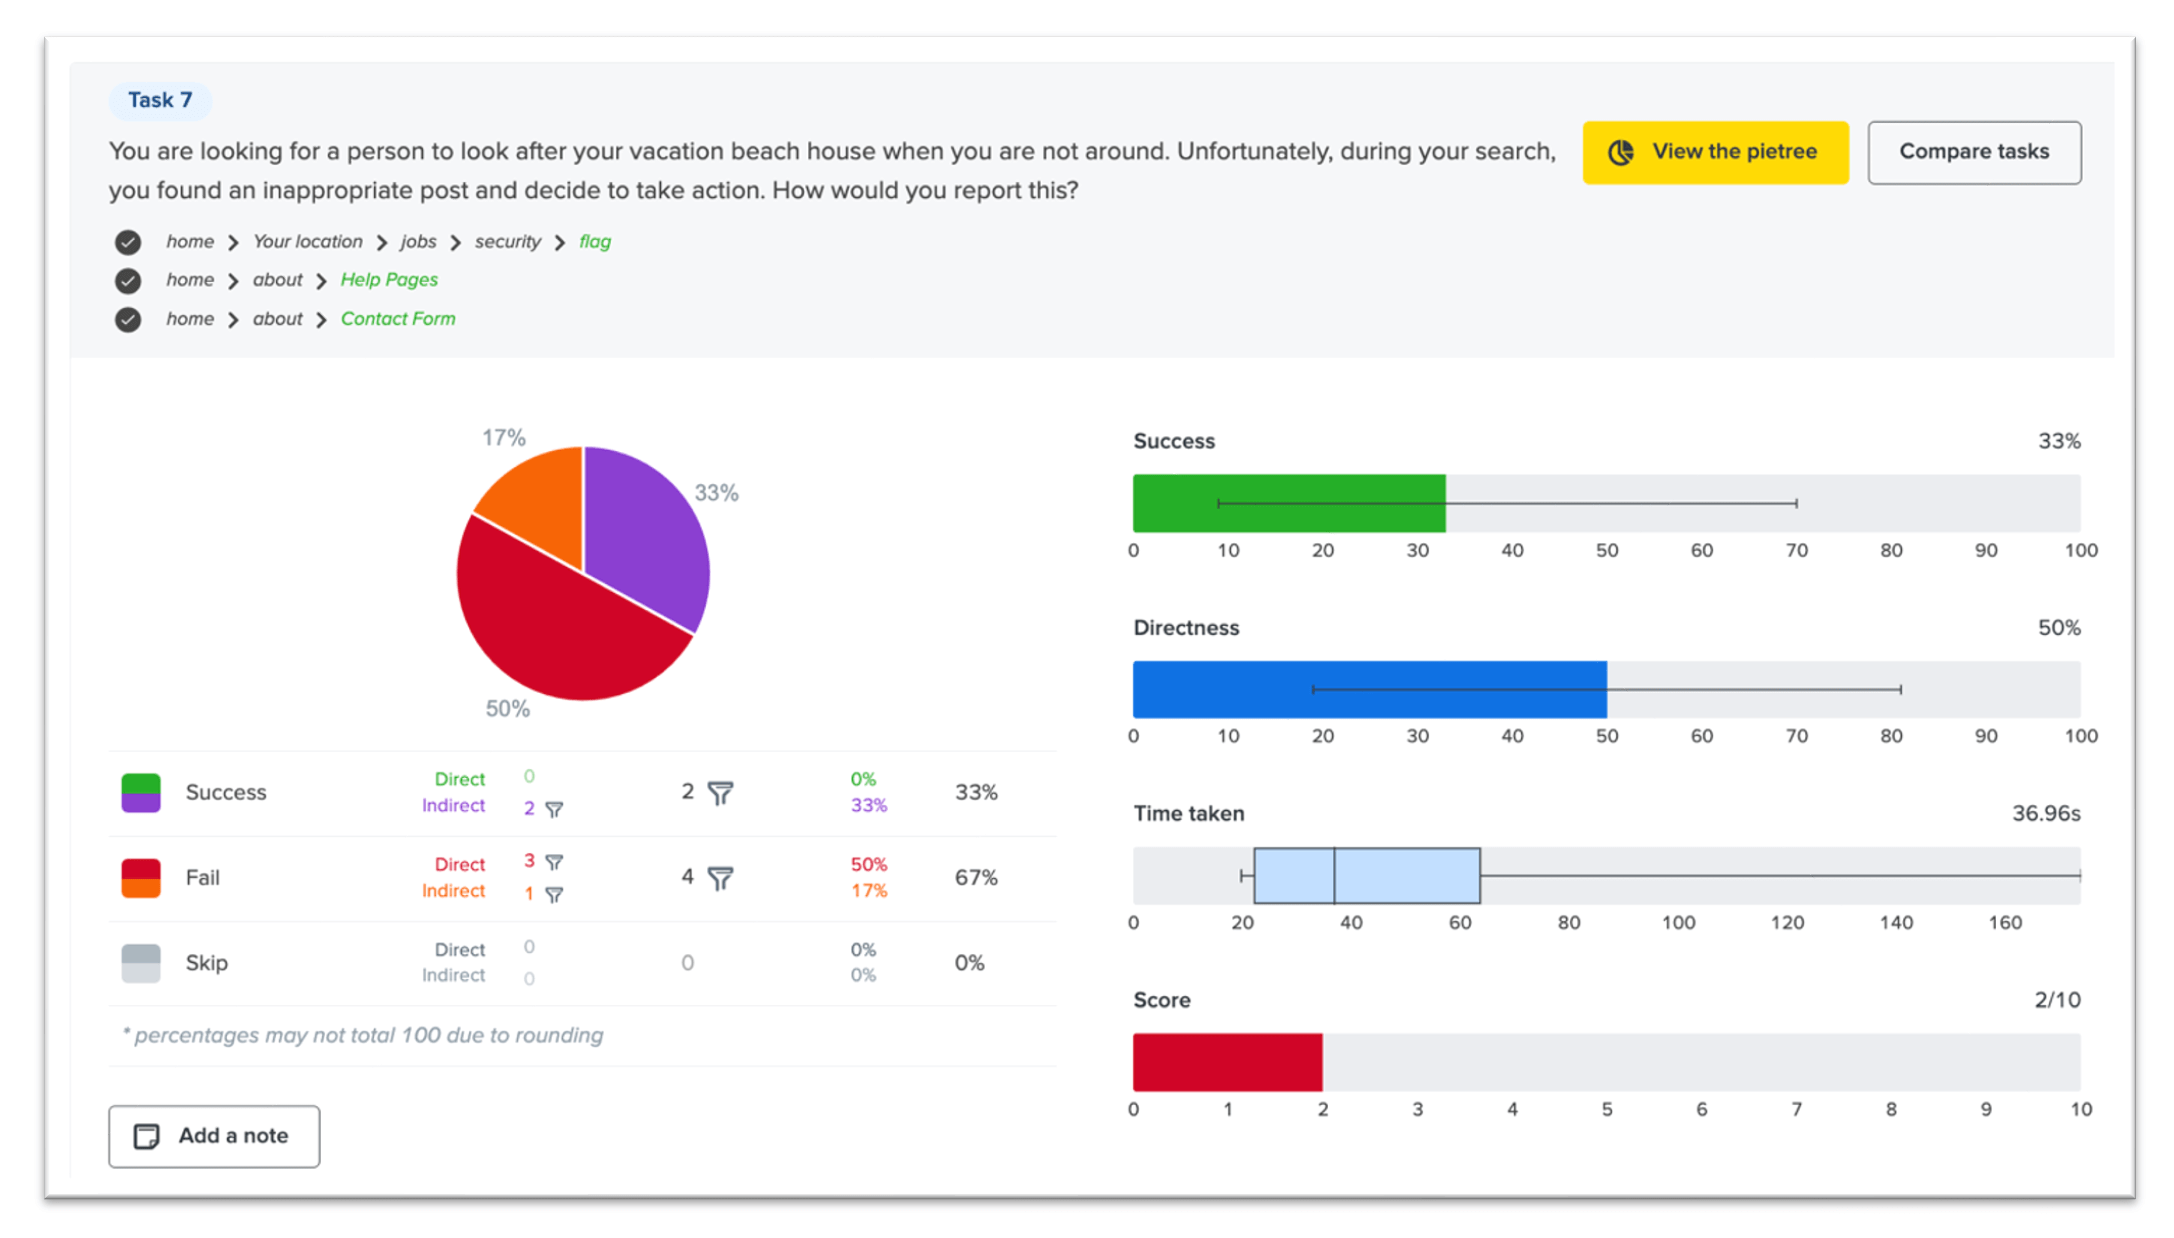Click chevron after 'home' in the Contact Form path
Image resolution: width=2174 pixels, height=1238 pixels.
(233, 320)
